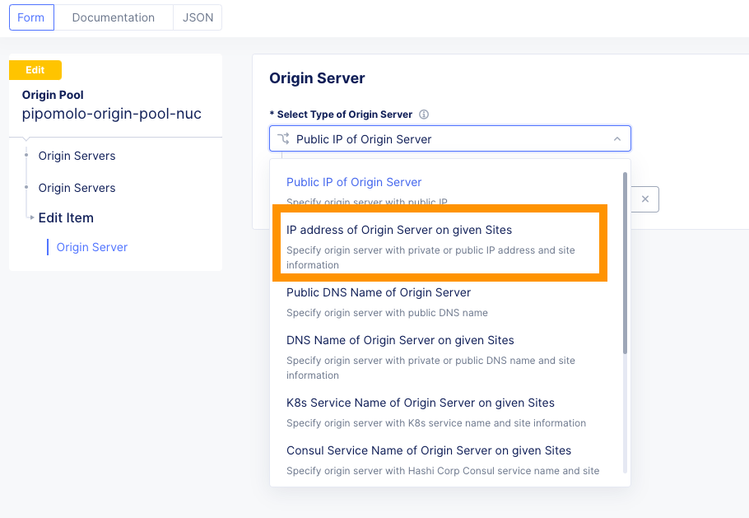The width and height of the screenshot is (749, 518).
Task: Go to Origin Server link in sidebar
Action: (92, 247)
